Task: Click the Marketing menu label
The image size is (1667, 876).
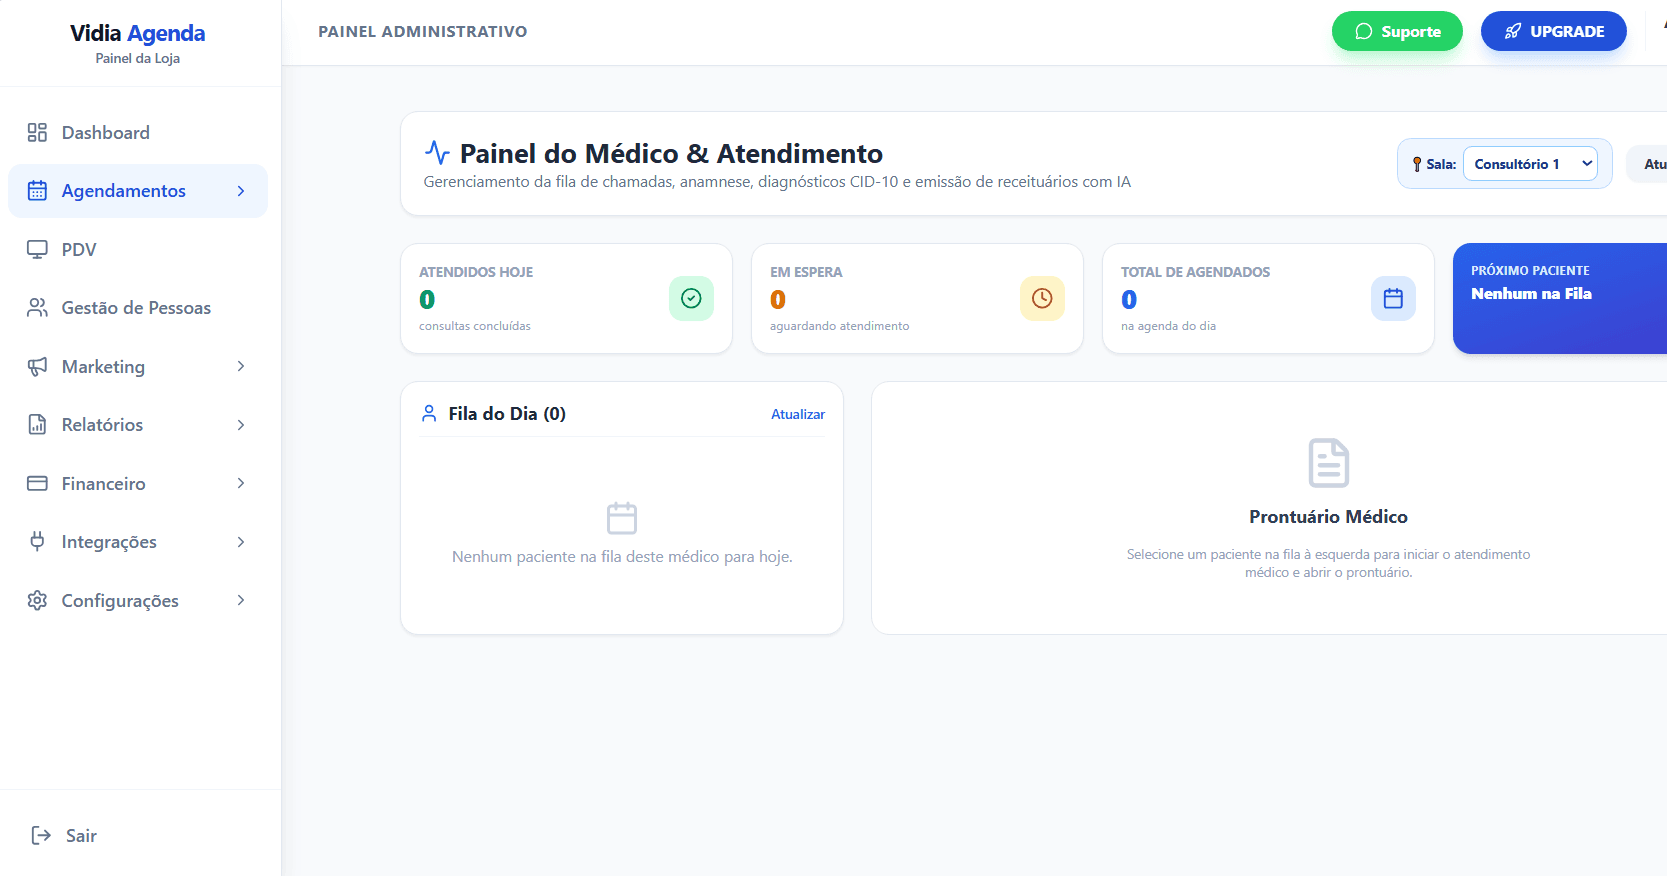Action: [103, 367]
